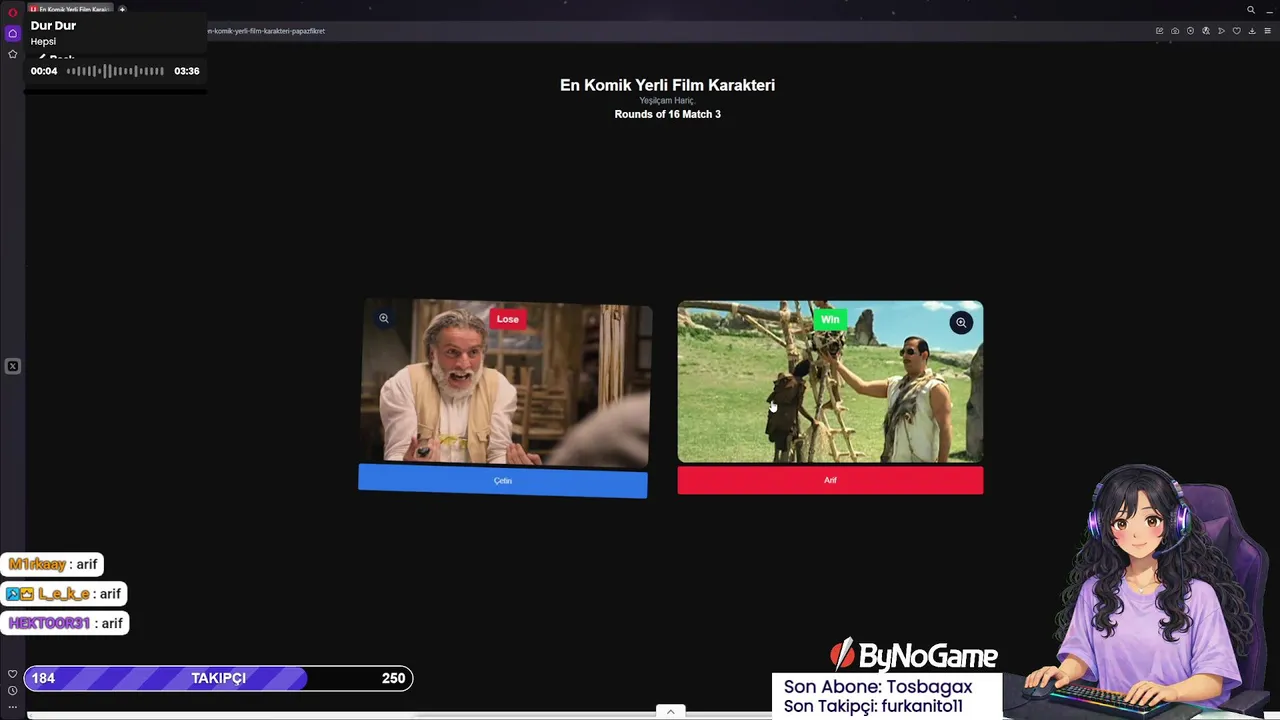
Task: Click L_e_k_e's chat message
Action: pos(63,593)
